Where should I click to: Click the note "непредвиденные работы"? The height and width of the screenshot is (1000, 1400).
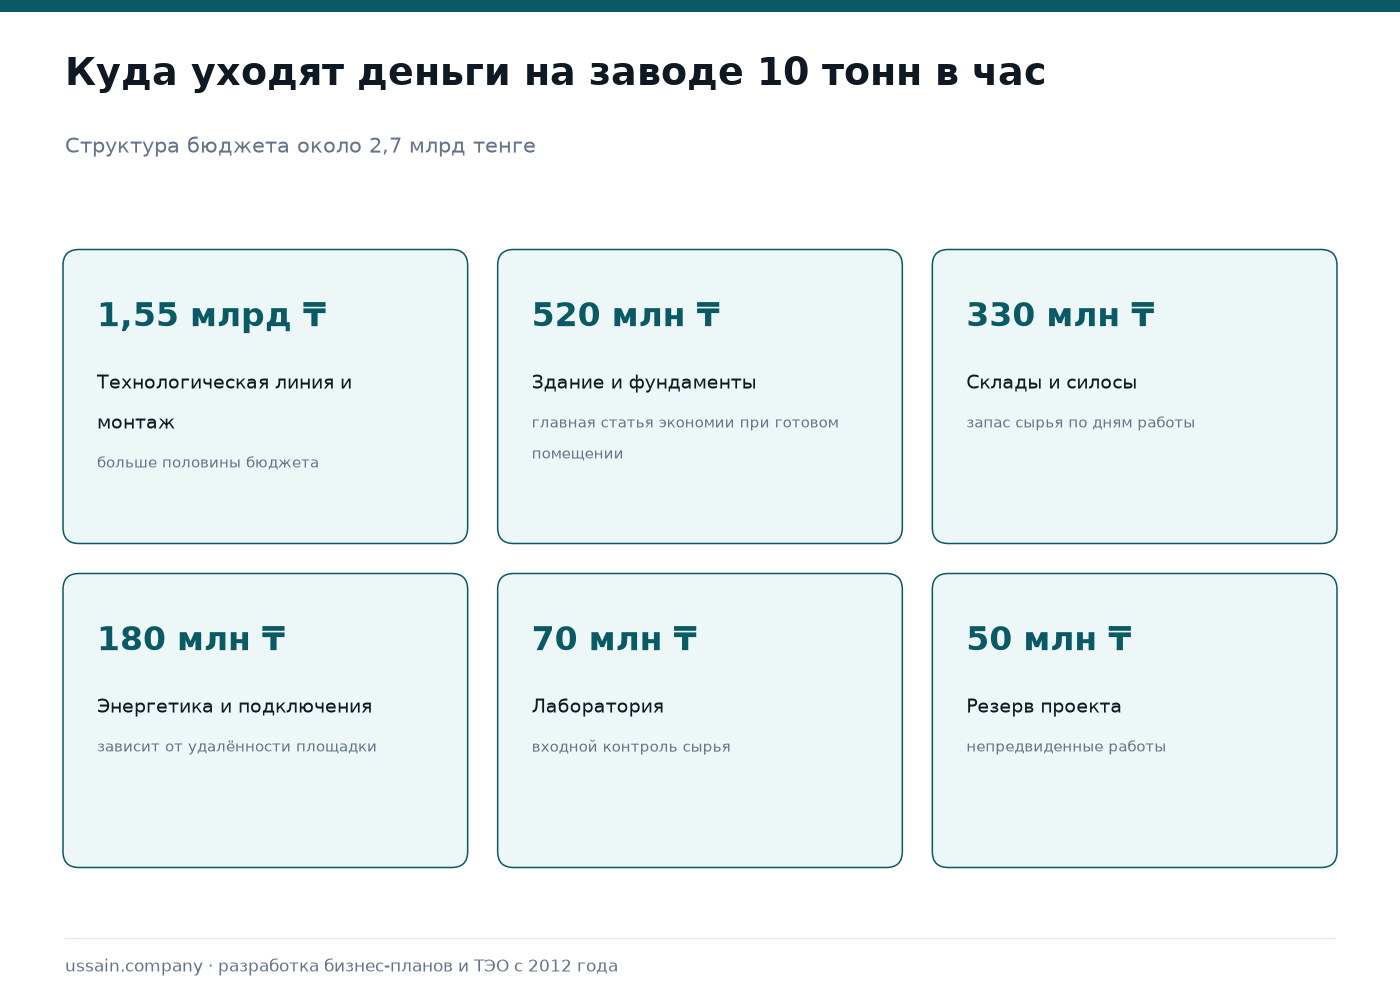tap(1066, 746)
